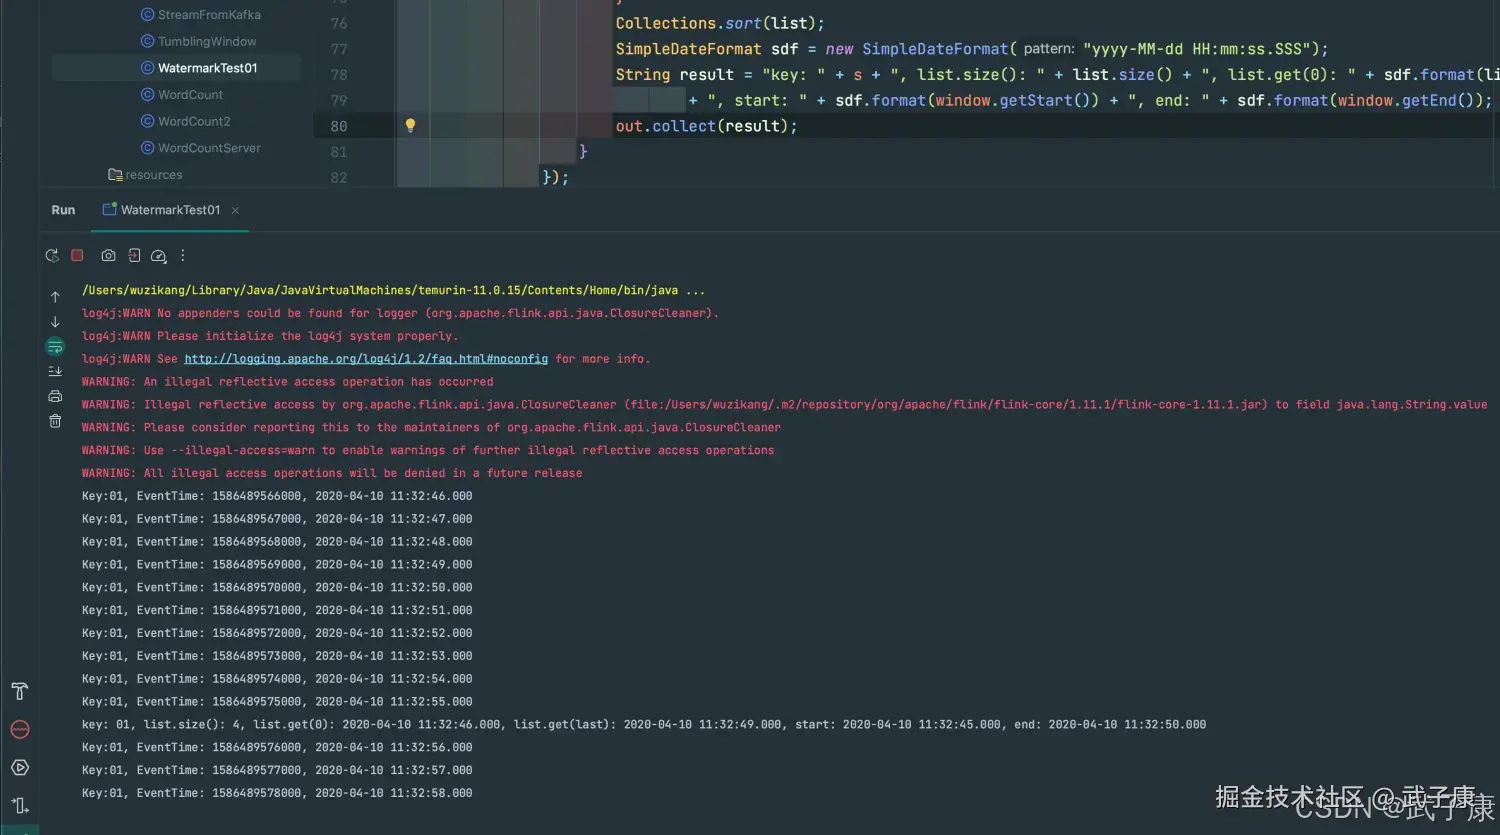The width and height of the screenshot is (1500, 835).
Task: Click the up arrow in console gutter
Action: (55, 297)
